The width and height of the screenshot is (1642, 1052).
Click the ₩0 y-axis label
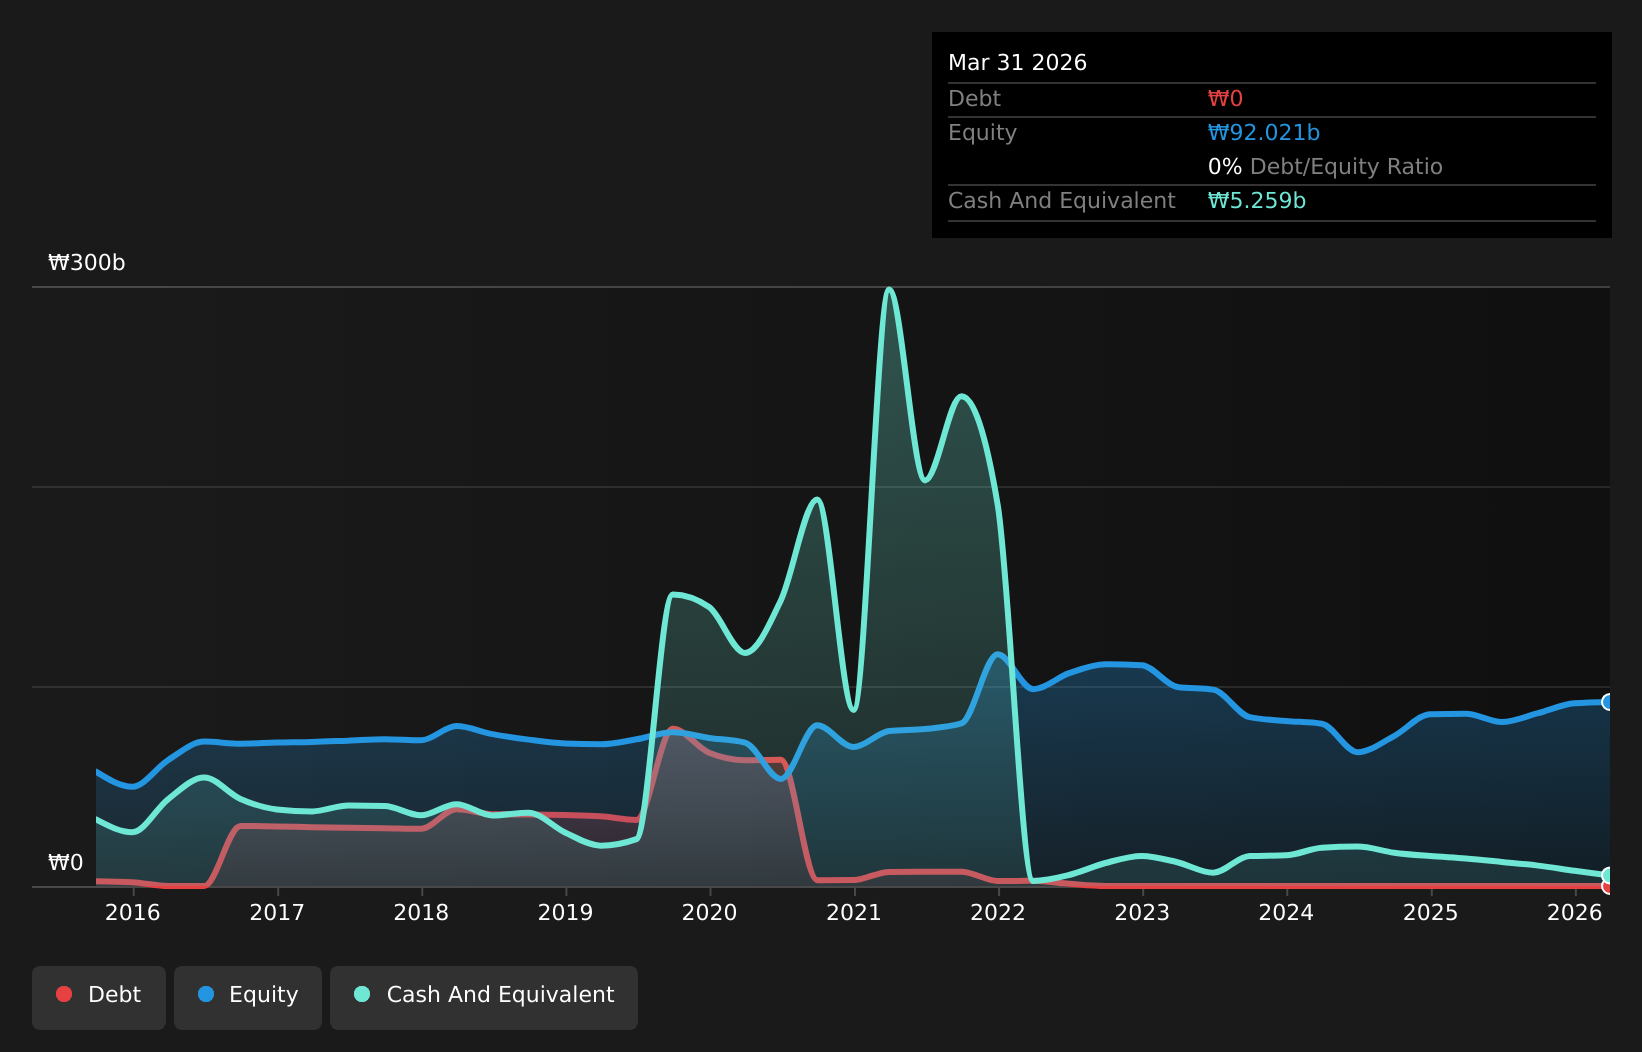pyautogui.click(x=66, y=863)
